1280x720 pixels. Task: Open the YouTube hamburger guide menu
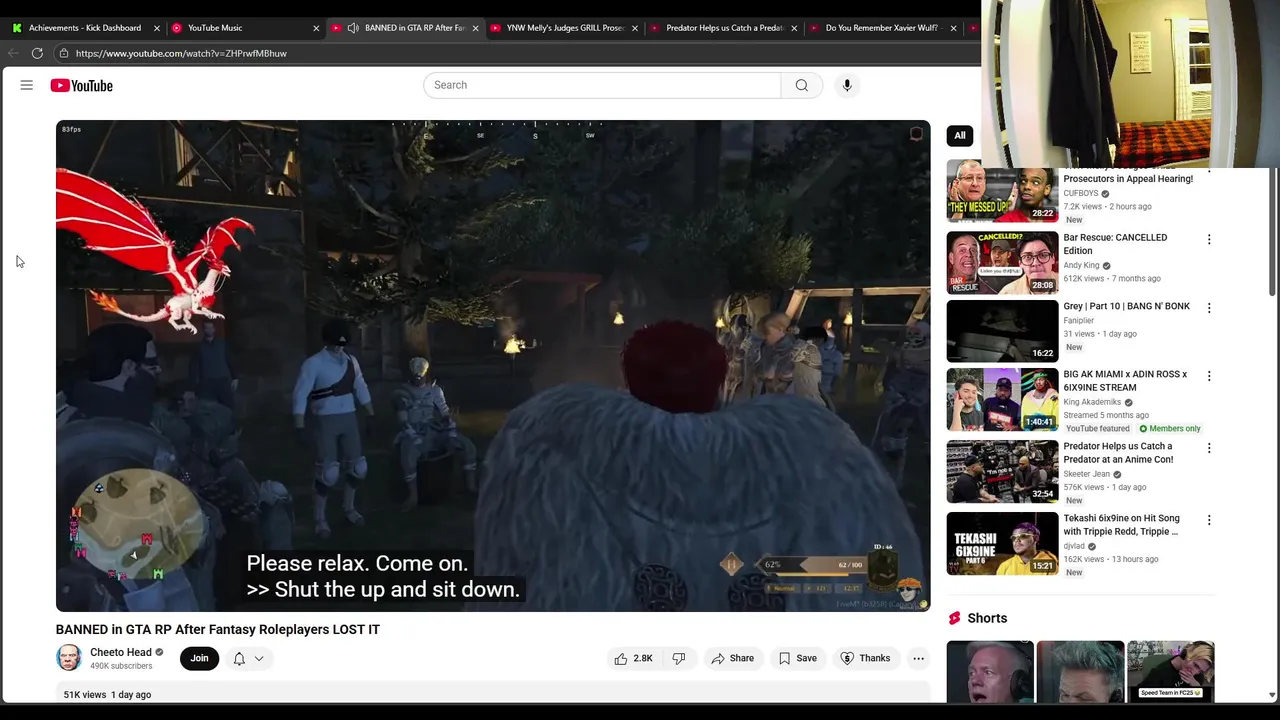(27, 86)
